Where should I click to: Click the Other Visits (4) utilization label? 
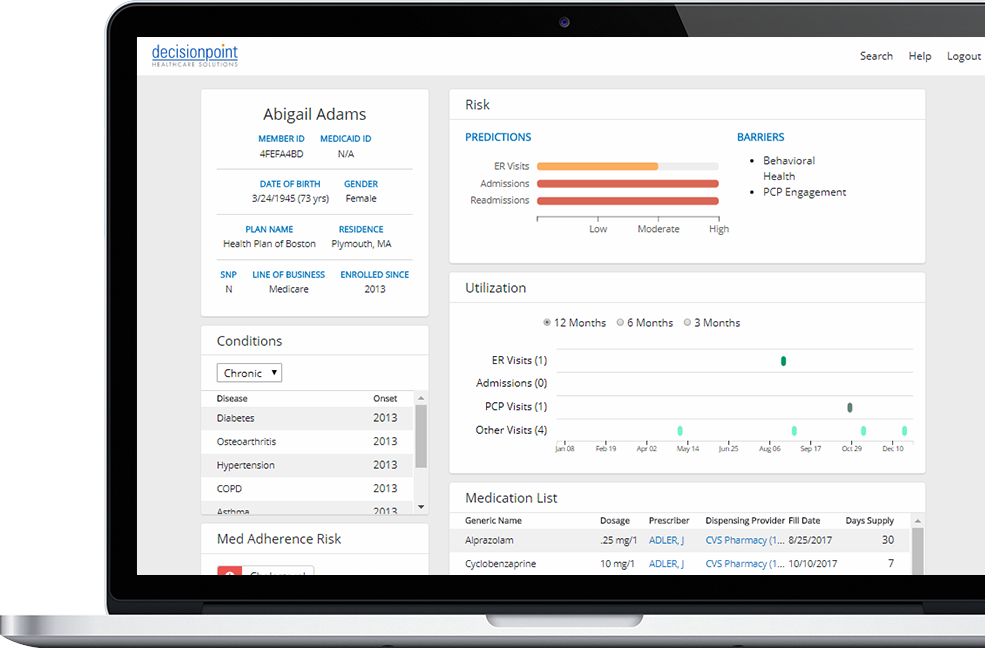[511, 430]
